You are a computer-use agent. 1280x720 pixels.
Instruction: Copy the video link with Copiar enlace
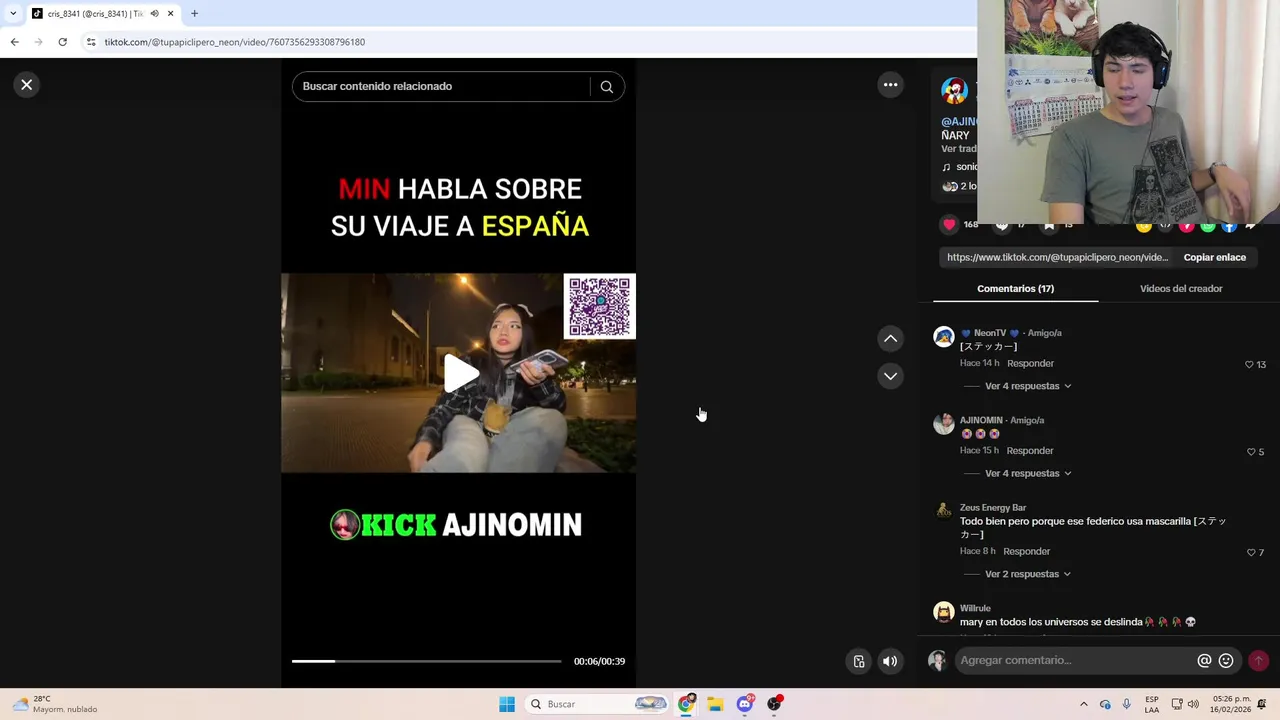(x=1214, y=257)
